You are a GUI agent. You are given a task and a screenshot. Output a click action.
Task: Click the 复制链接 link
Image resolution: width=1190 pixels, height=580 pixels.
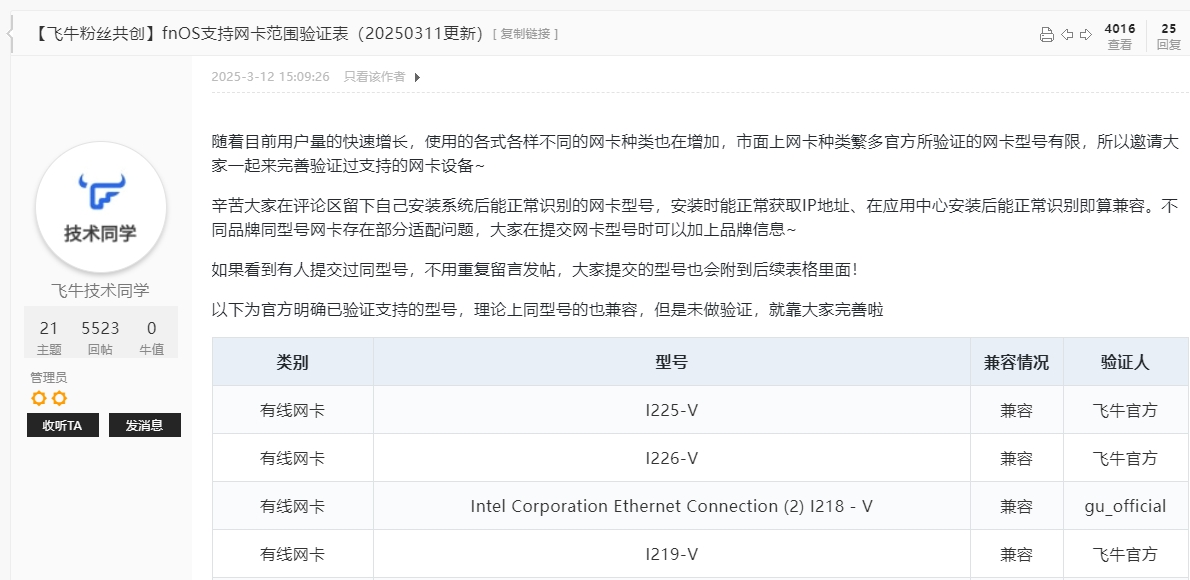(525, 34)
